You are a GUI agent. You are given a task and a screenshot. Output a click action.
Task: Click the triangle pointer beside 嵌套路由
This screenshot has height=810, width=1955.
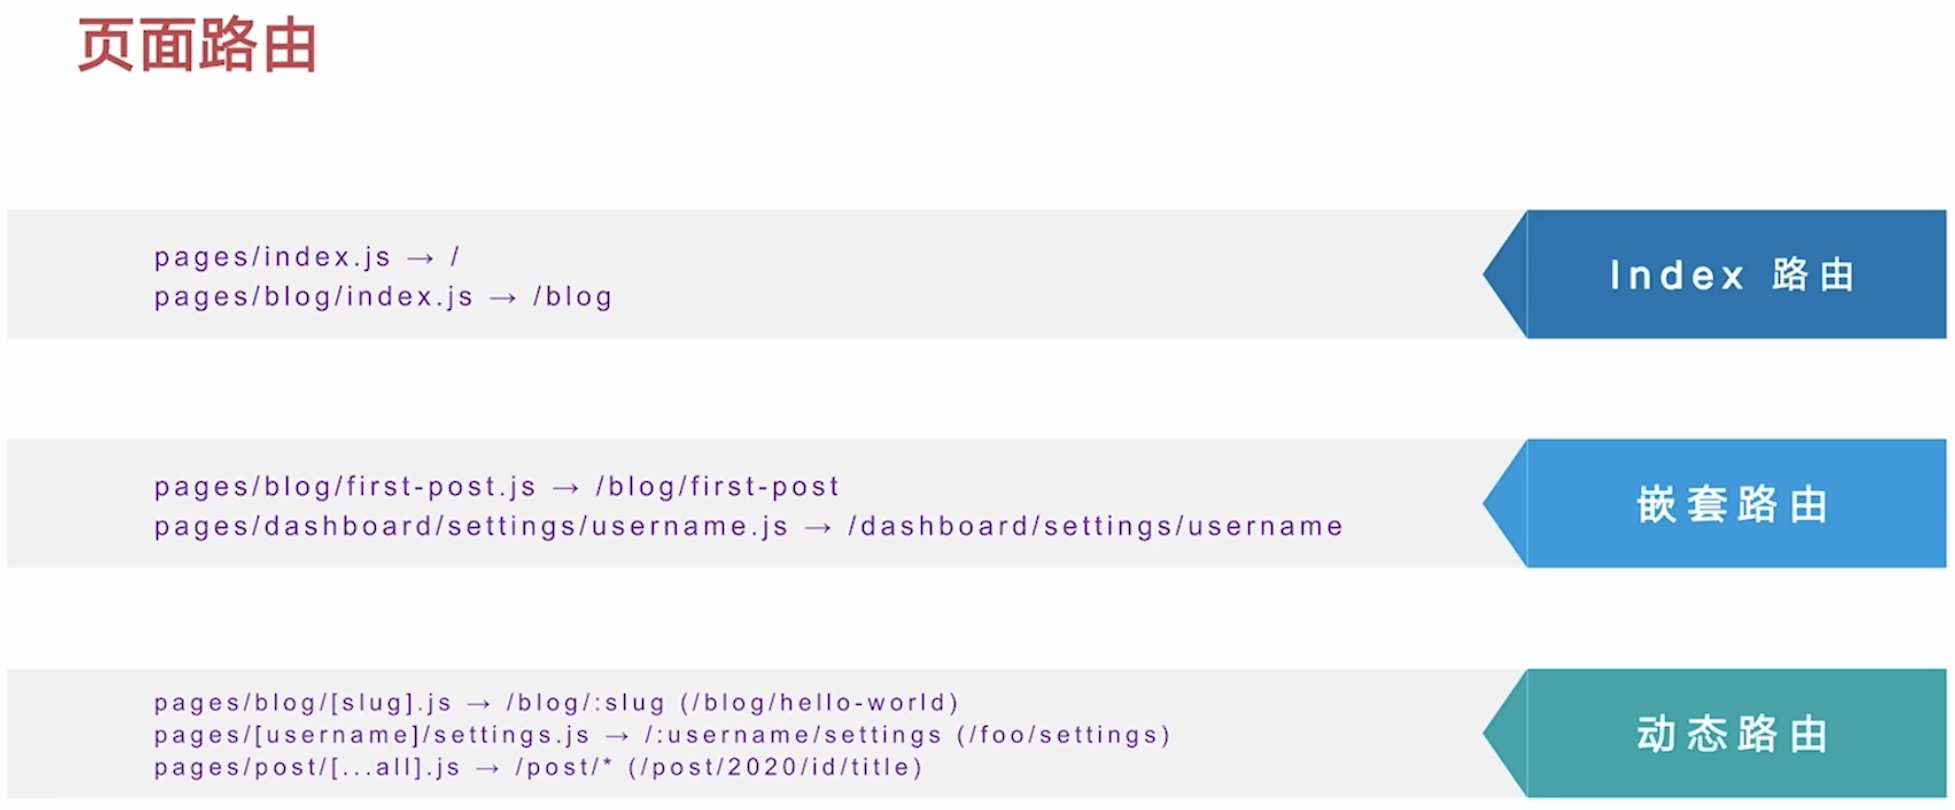tap(1506, 503)
